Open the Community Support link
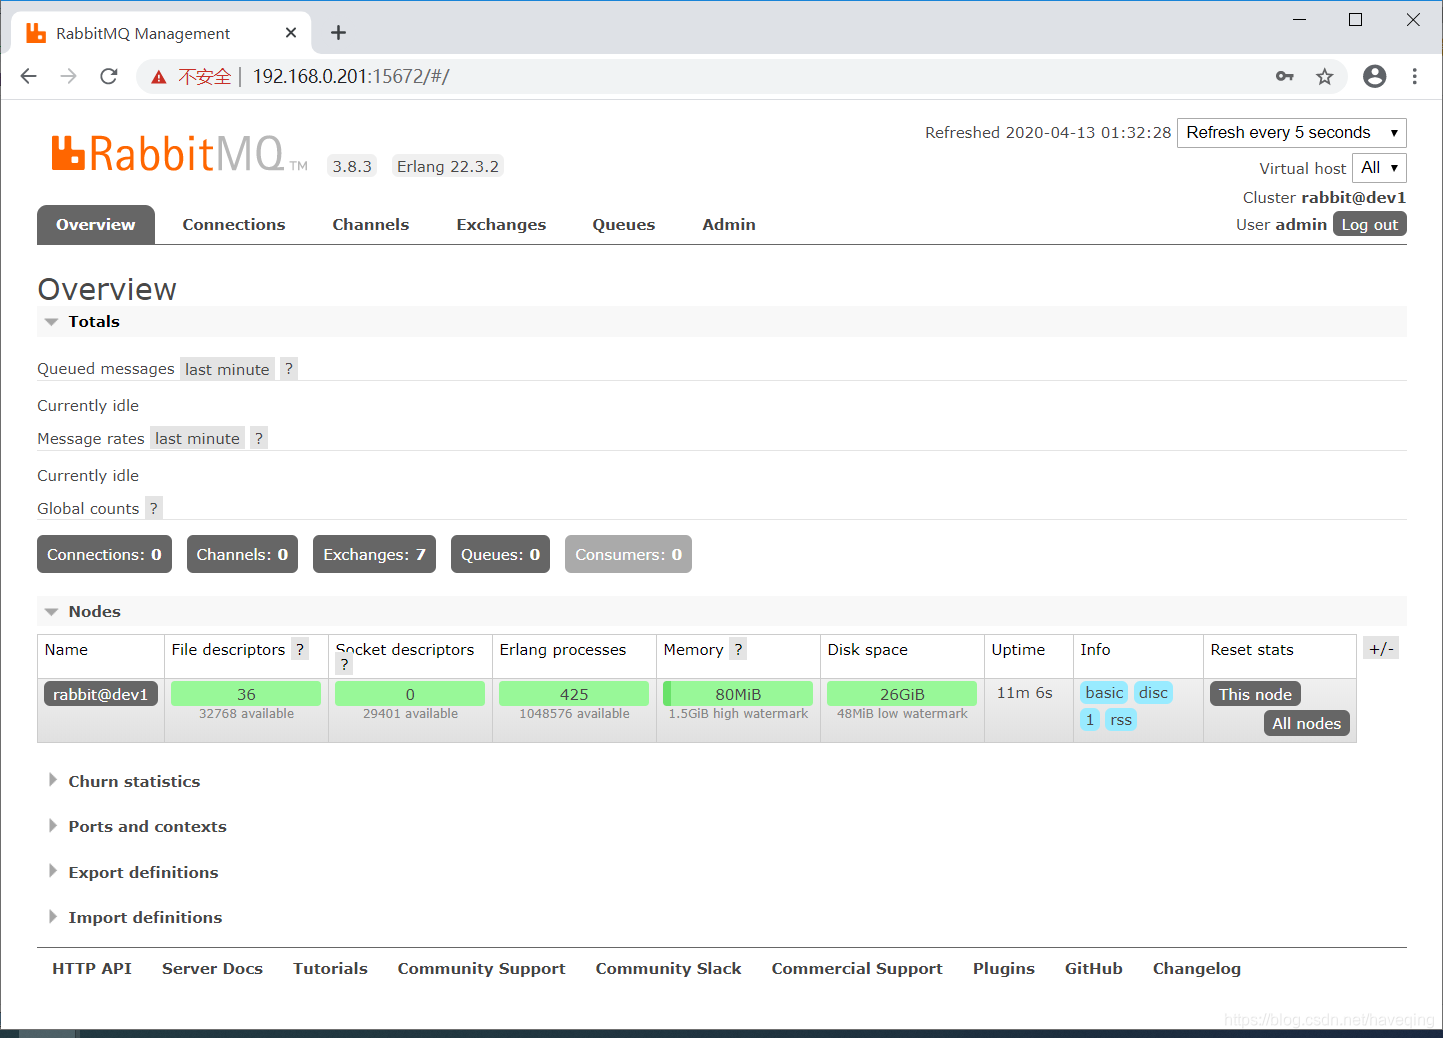The width and height of the screenshot is (1443, 1038). tap(481, 968)
